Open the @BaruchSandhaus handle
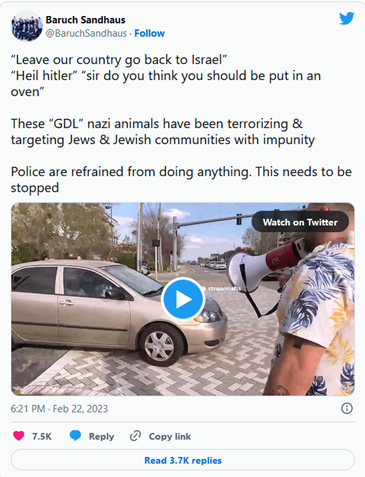365x477 pixels. point(86,33)
